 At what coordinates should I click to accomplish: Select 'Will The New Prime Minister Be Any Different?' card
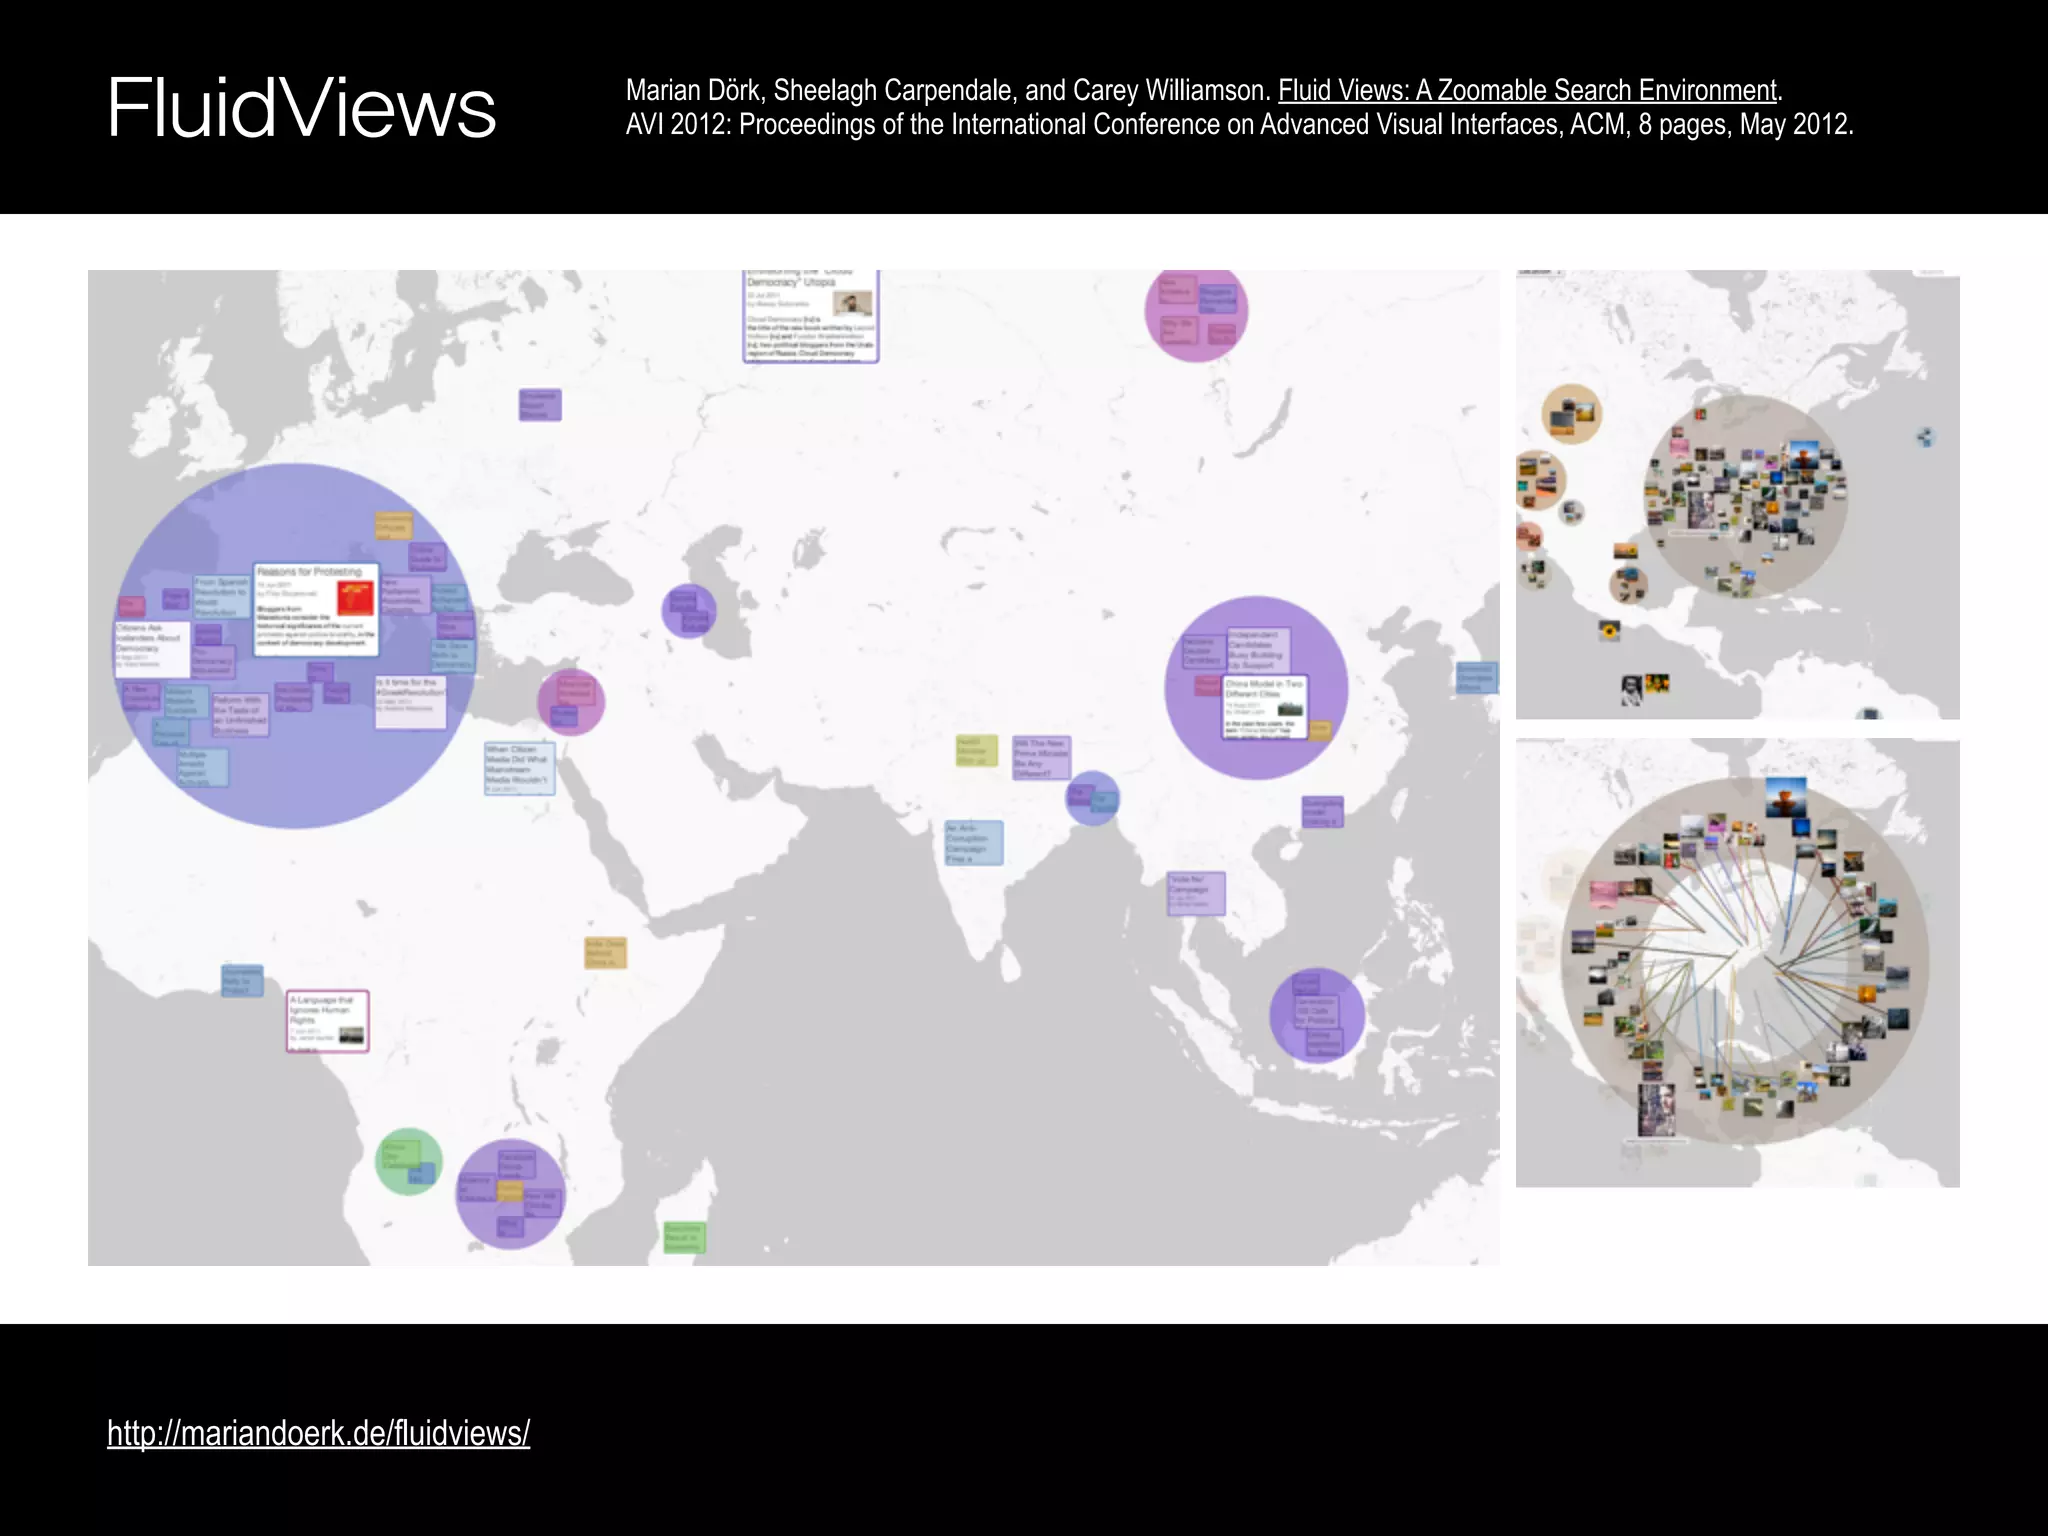pos(1041,758)
